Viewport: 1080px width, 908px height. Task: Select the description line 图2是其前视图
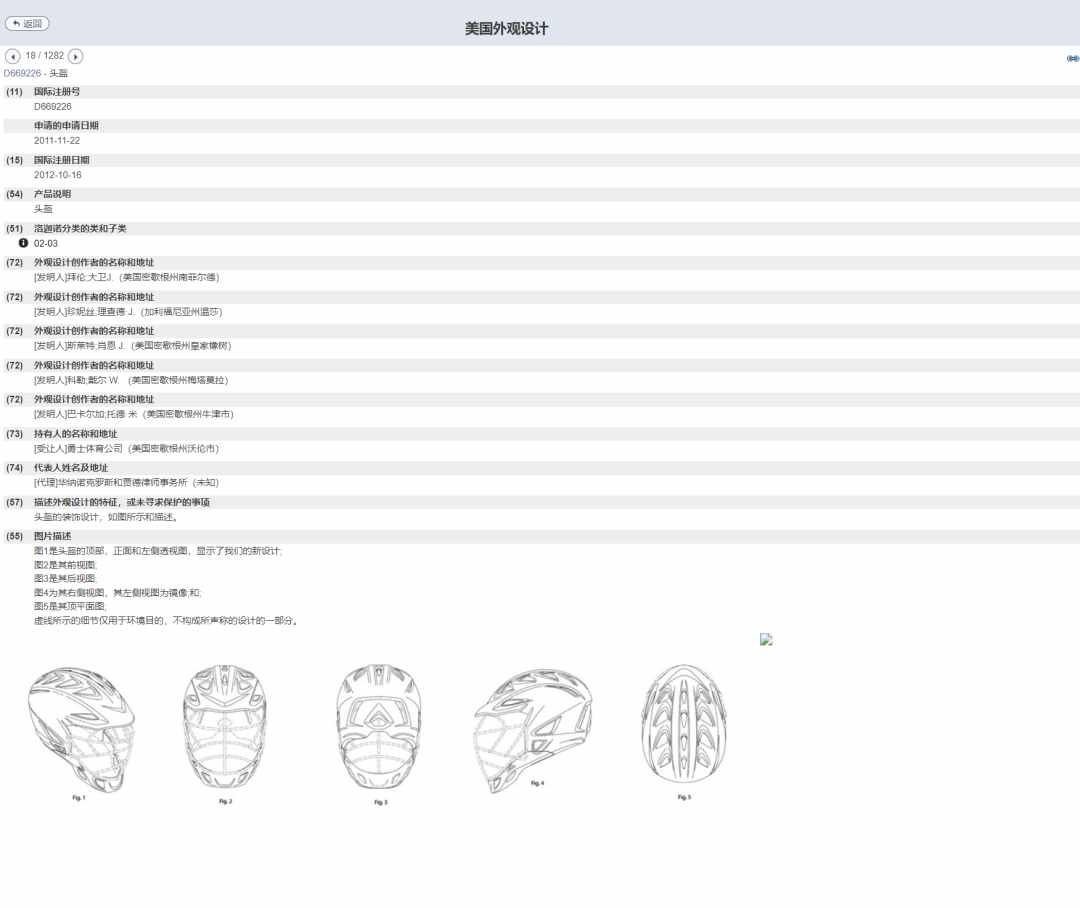[65, 565]
